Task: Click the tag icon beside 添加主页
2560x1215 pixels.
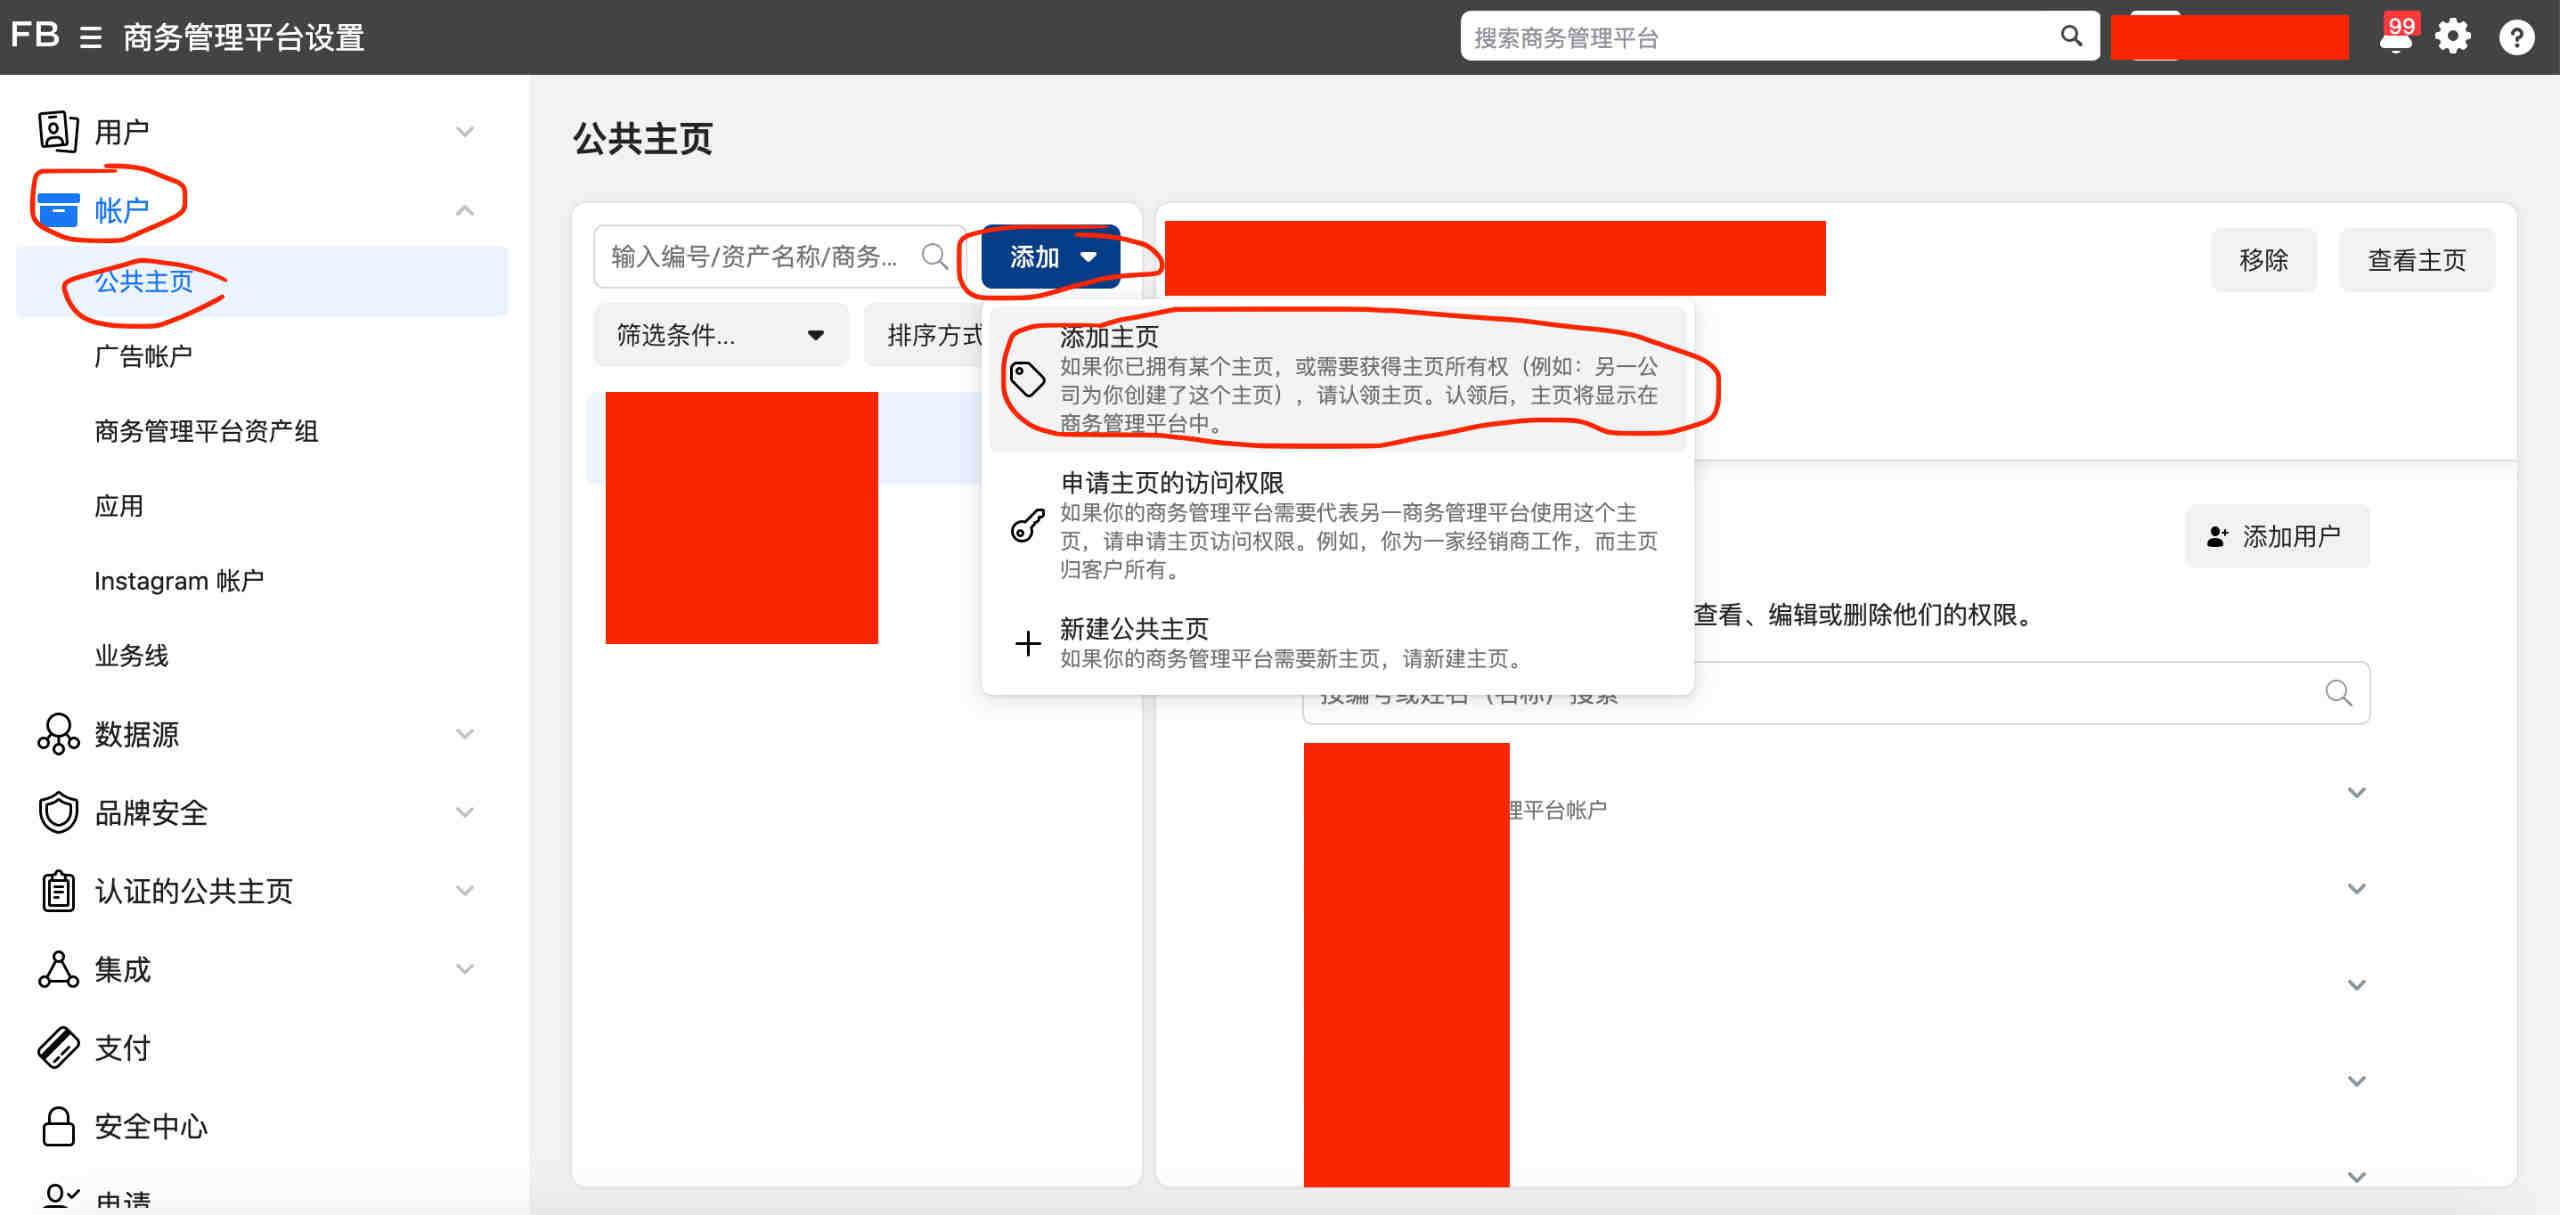Action: tap(1027, 380)
